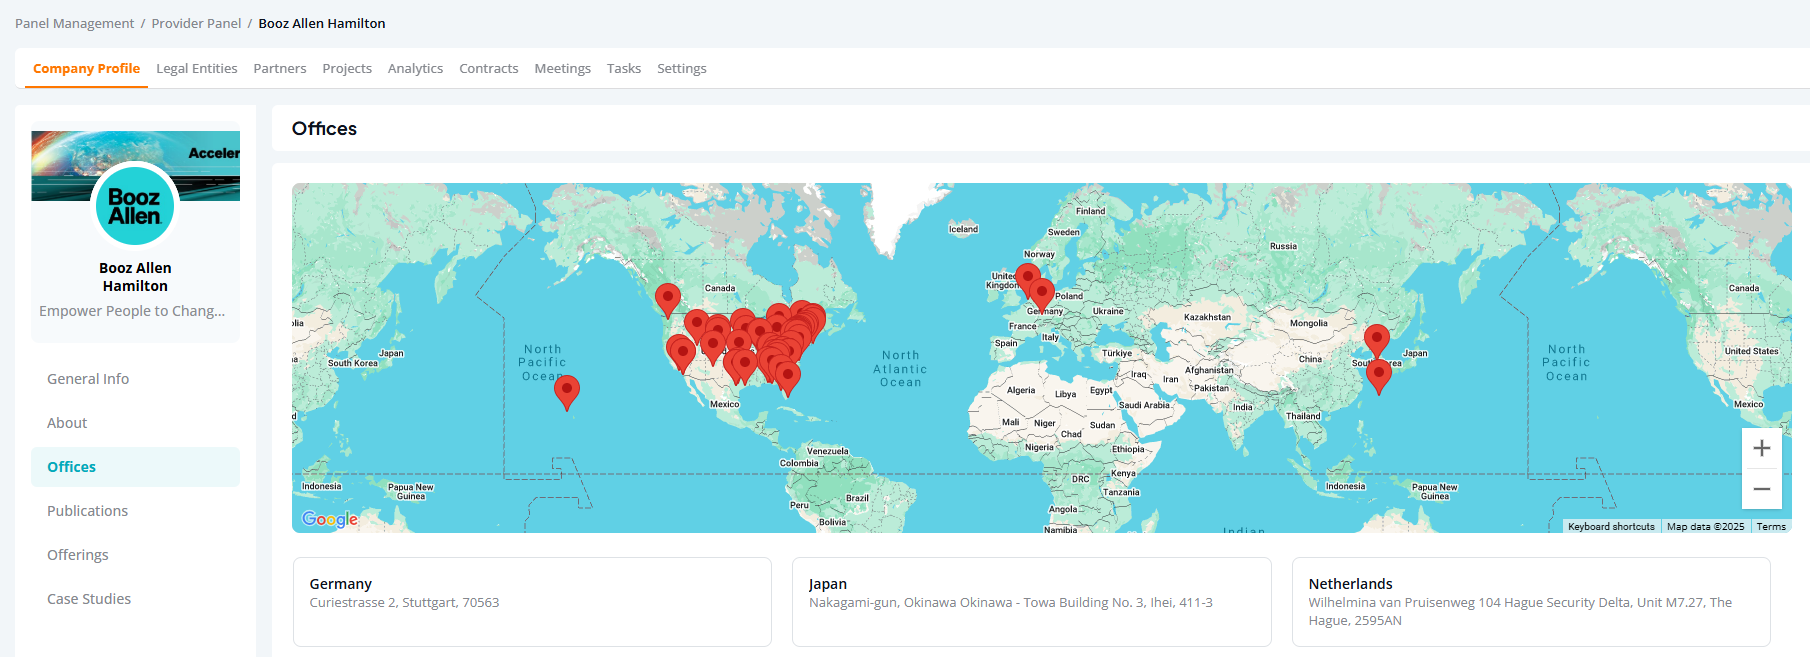Select the United Kingdom map pin
The width and height of the screenshot is (1810, 657).
(1028, 281)
